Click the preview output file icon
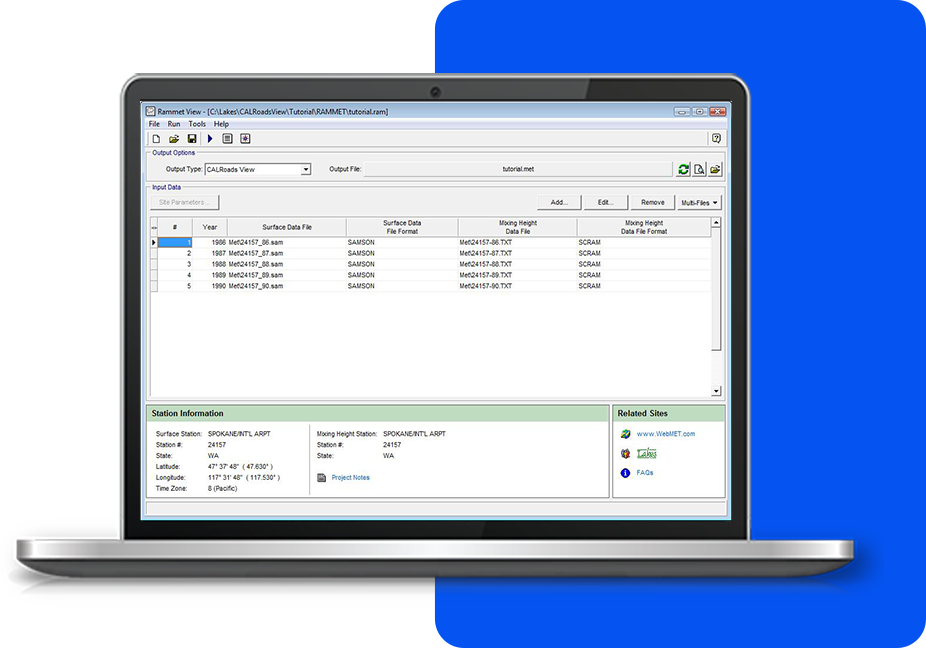 coord(699,170)
